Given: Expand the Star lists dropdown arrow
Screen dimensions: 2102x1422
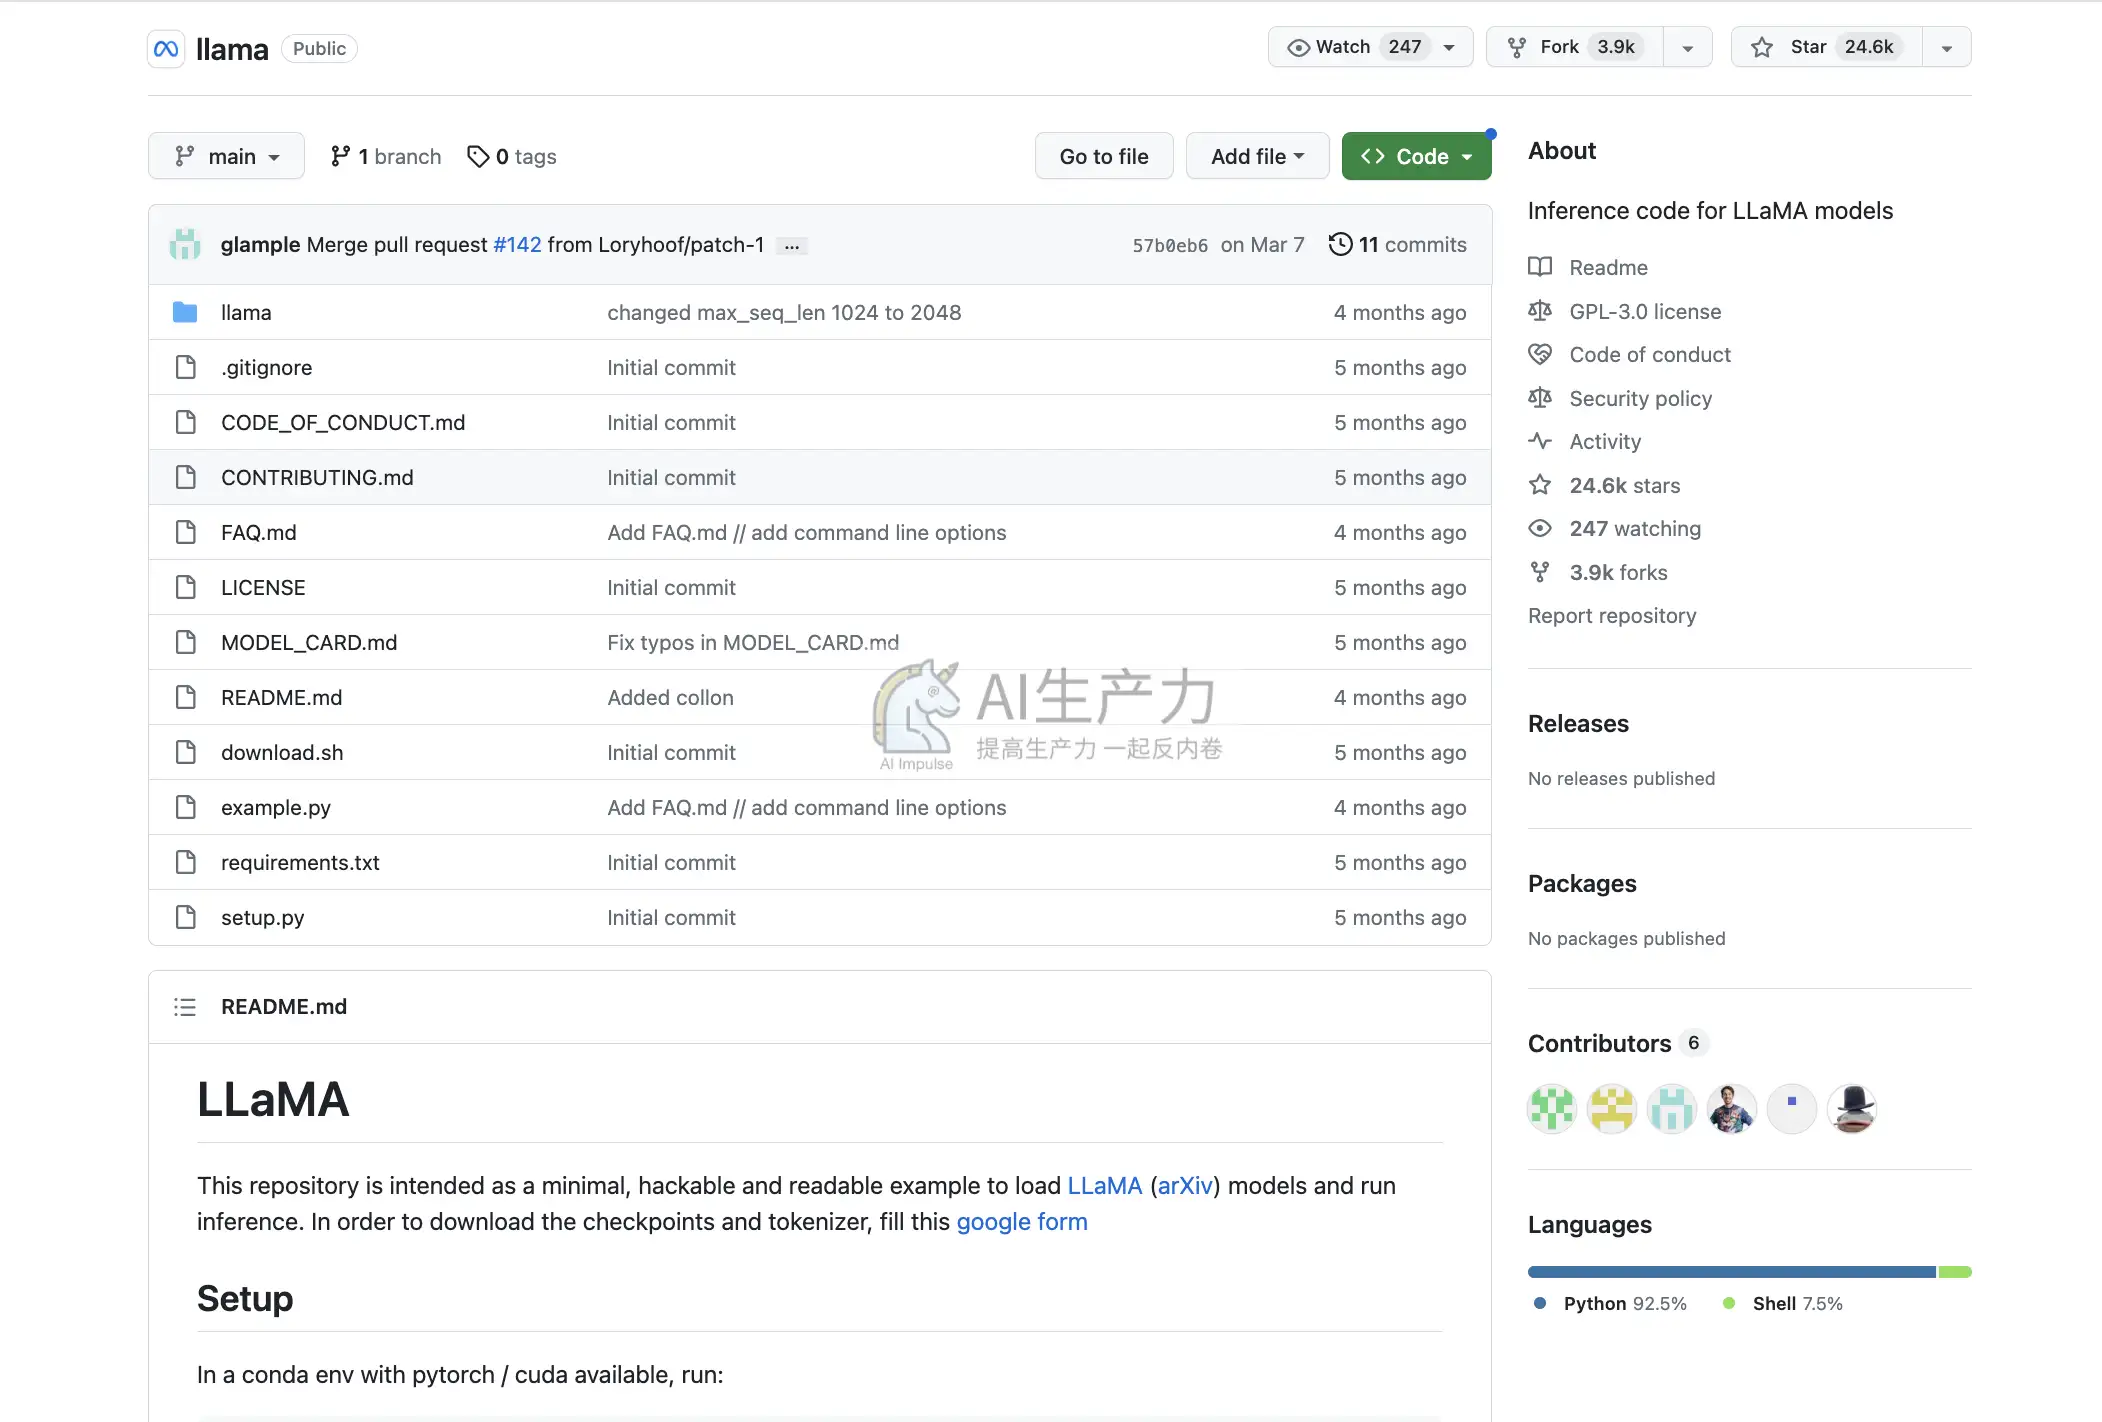Looking at the screenshot, I should (x=1946, y=47).
